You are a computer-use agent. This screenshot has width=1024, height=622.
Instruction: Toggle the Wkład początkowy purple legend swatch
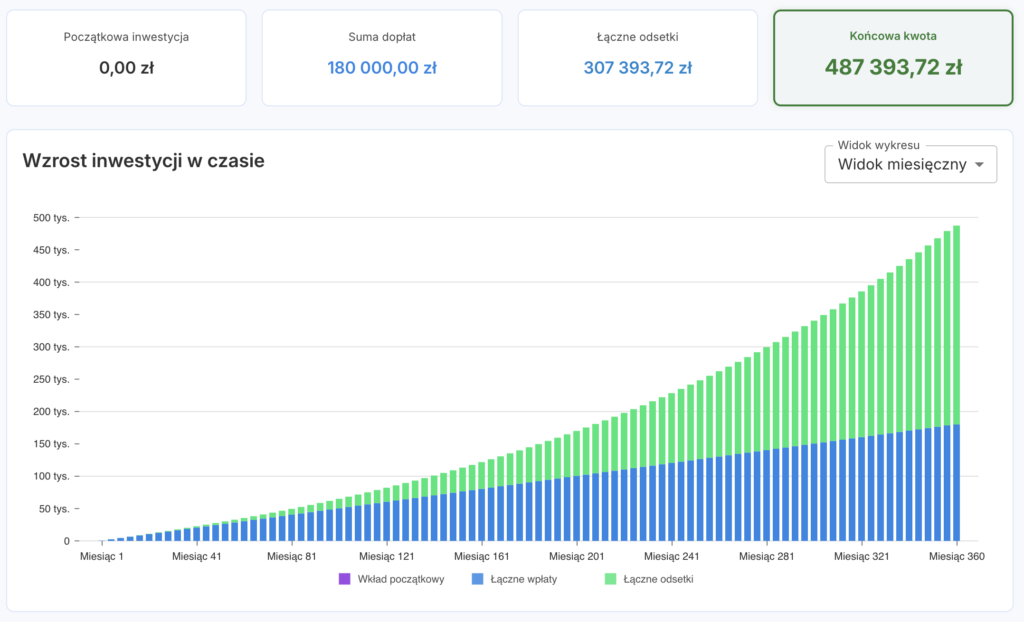(344, 579)
